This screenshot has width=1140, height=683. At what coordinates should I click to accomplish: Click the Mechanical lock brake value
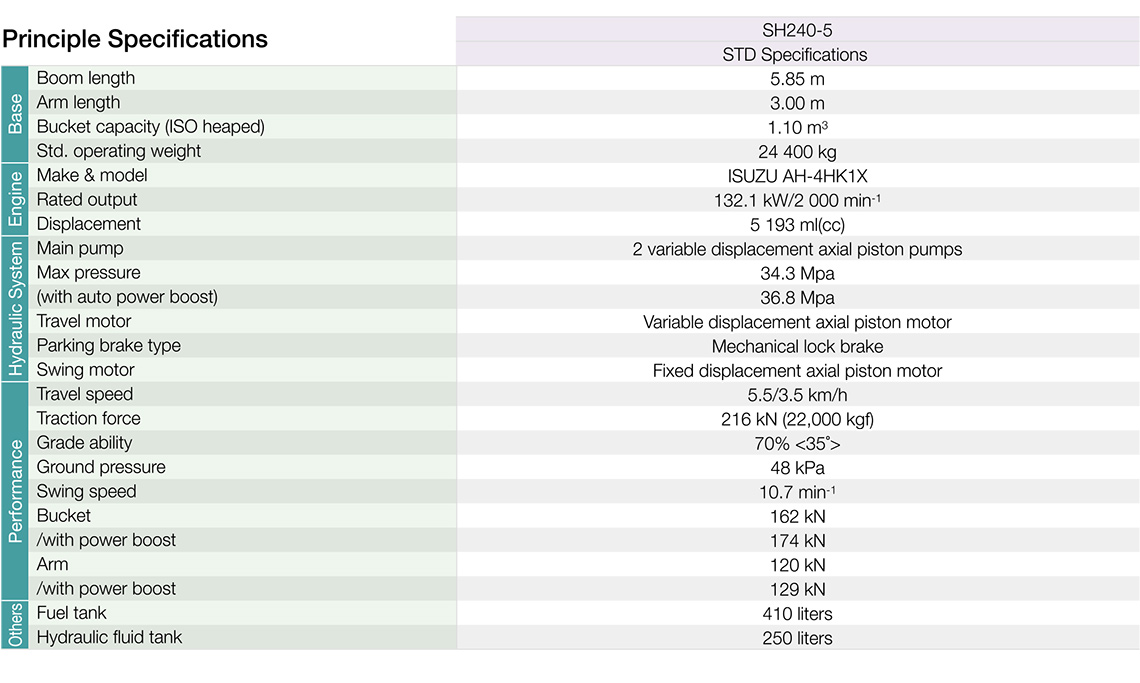coord(797,347)
